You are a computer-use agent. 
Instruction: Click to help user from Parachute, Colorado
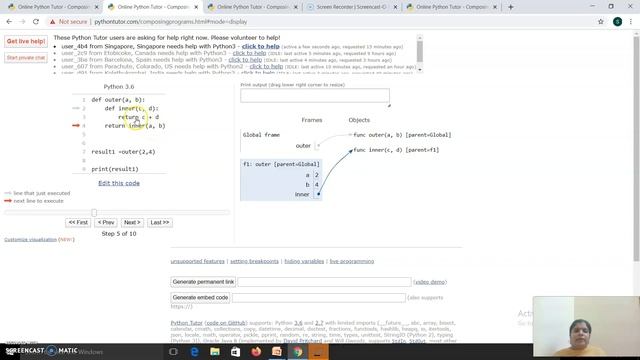(266, 66)
